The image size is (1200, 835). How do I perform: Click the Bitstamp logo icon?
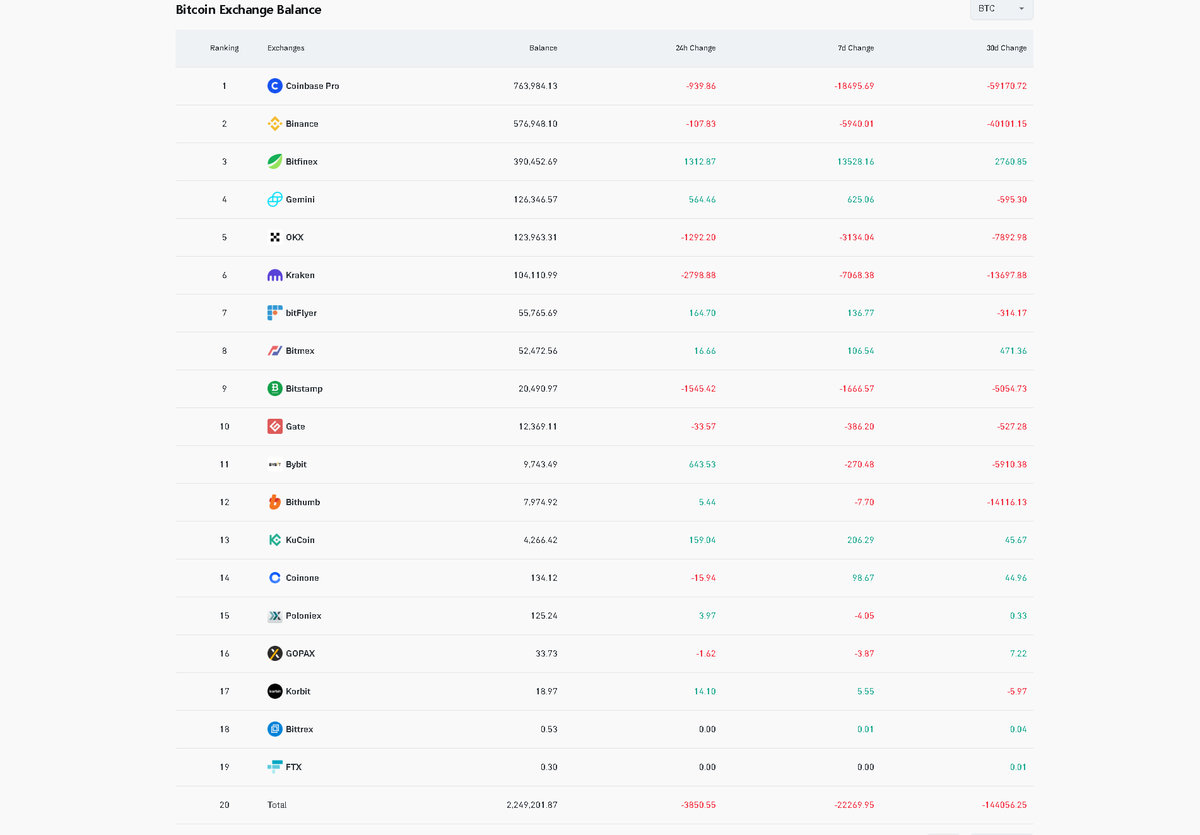pos(275,389)
